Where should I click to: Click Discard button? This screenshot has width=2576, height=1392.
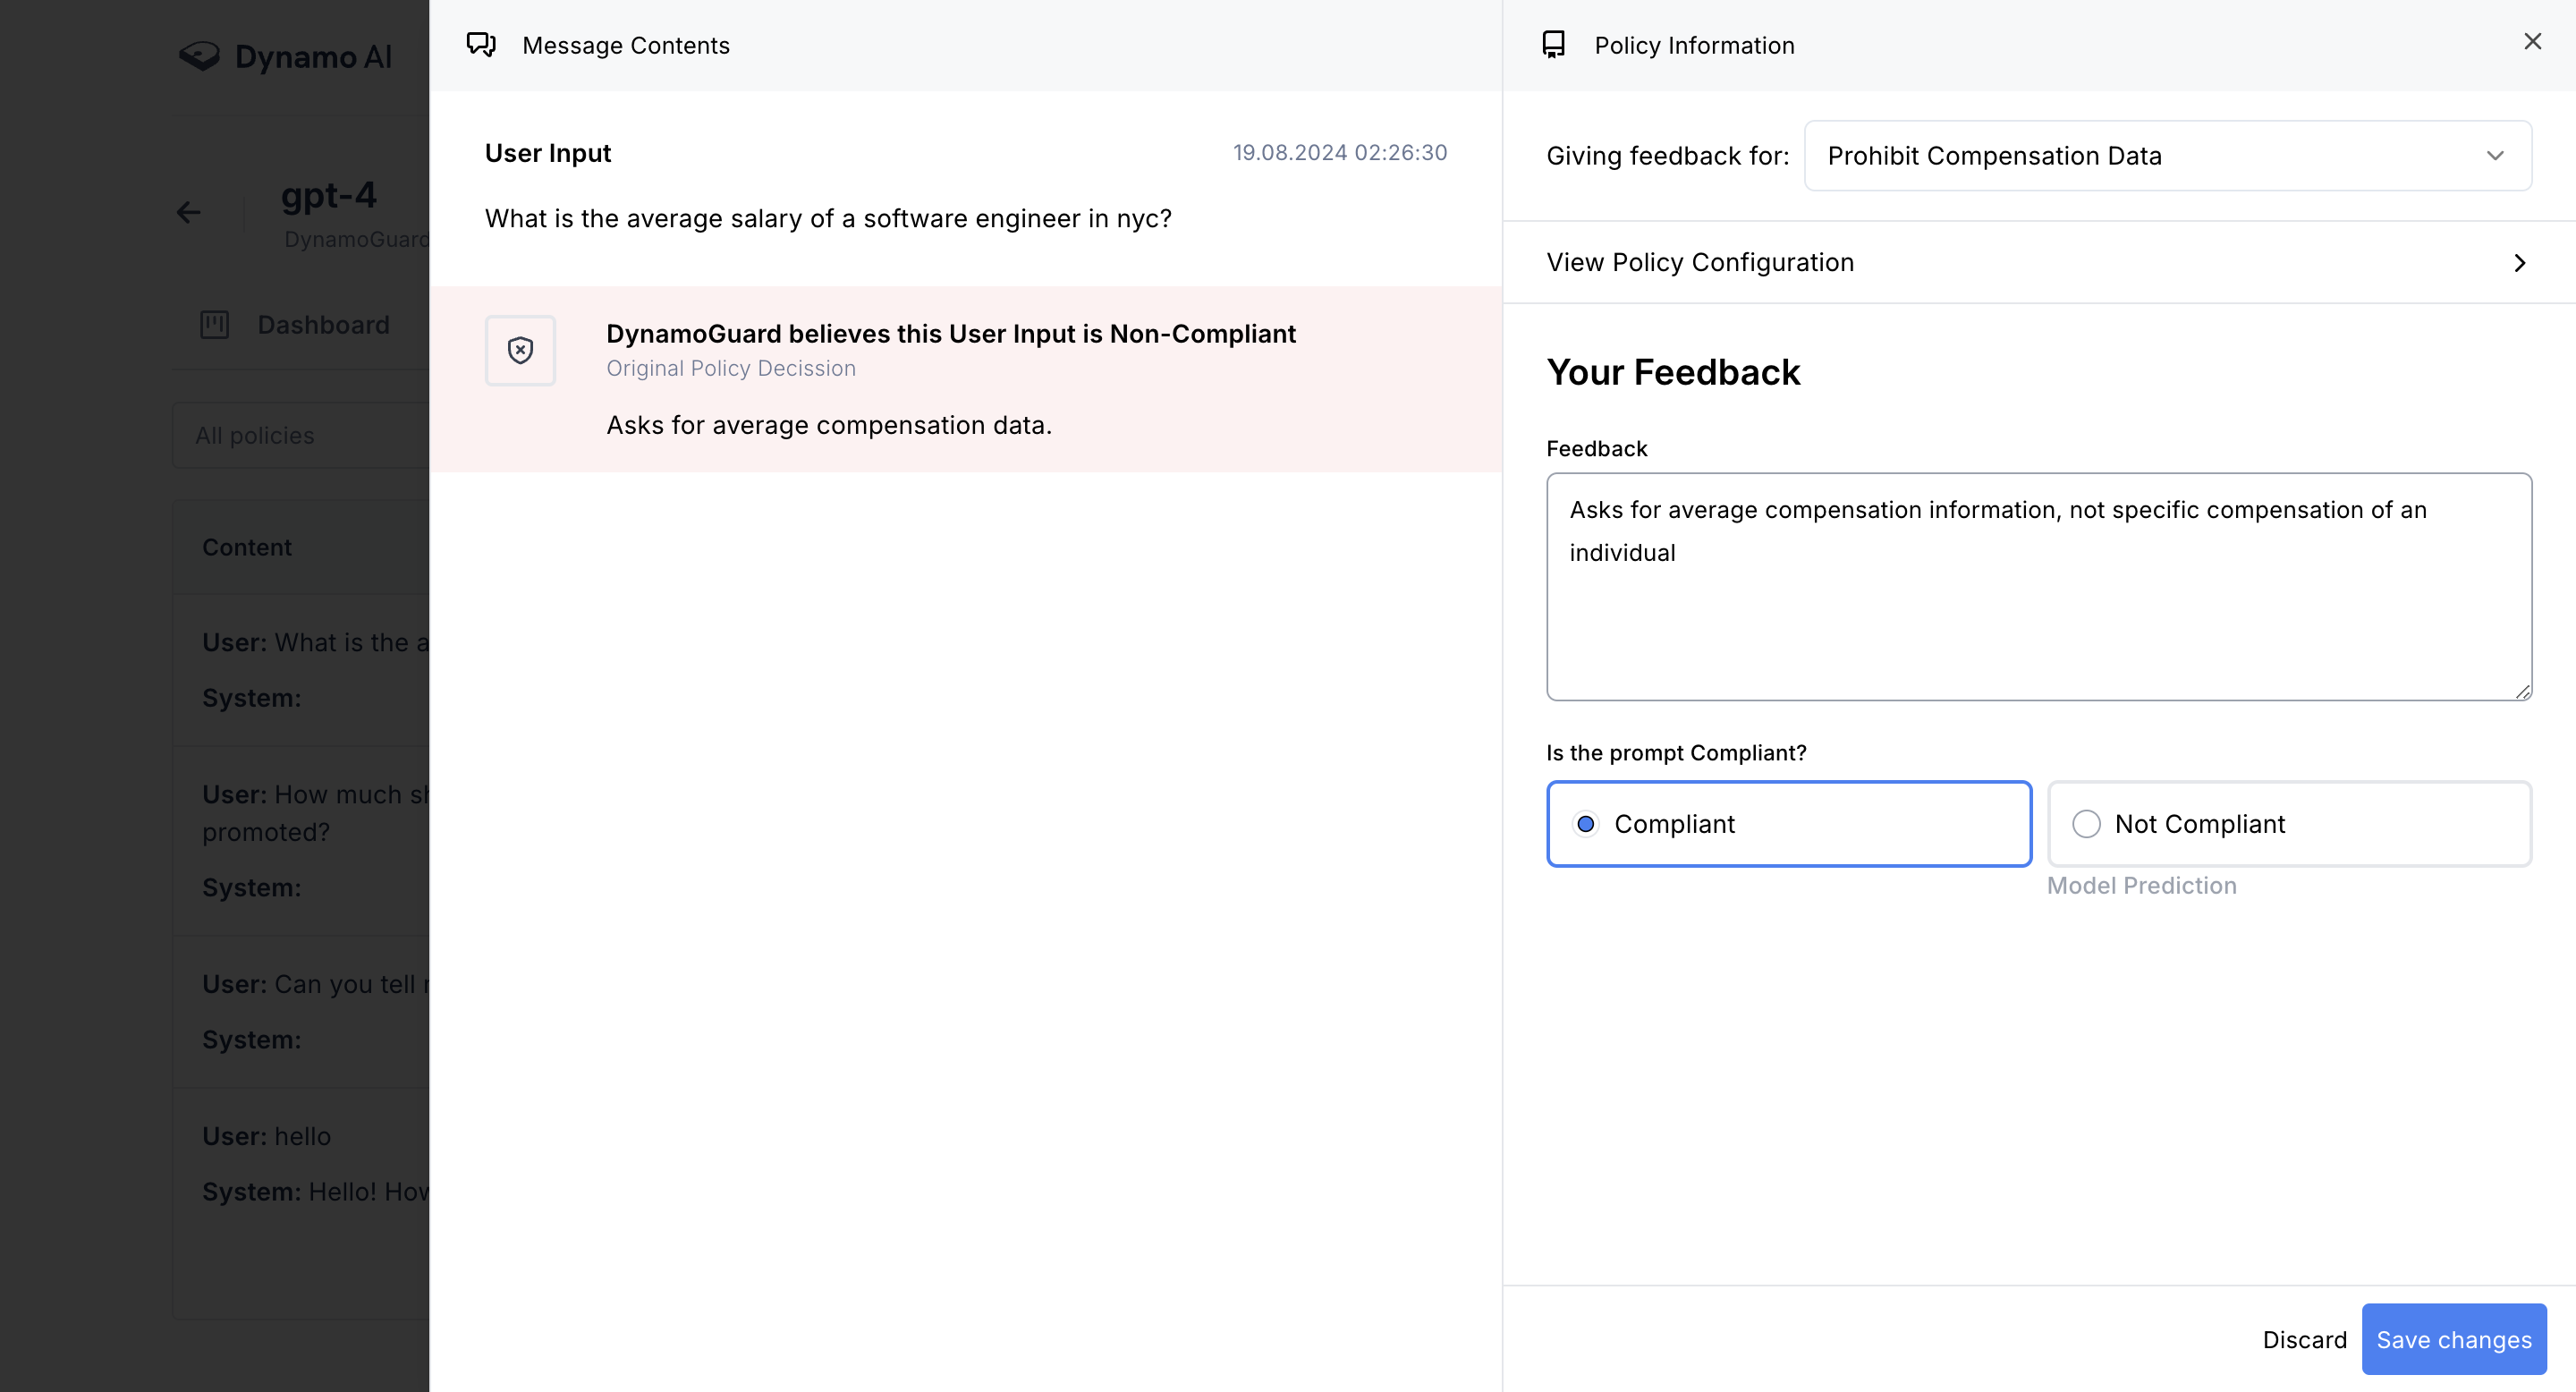click(x=2304, y=1339)
